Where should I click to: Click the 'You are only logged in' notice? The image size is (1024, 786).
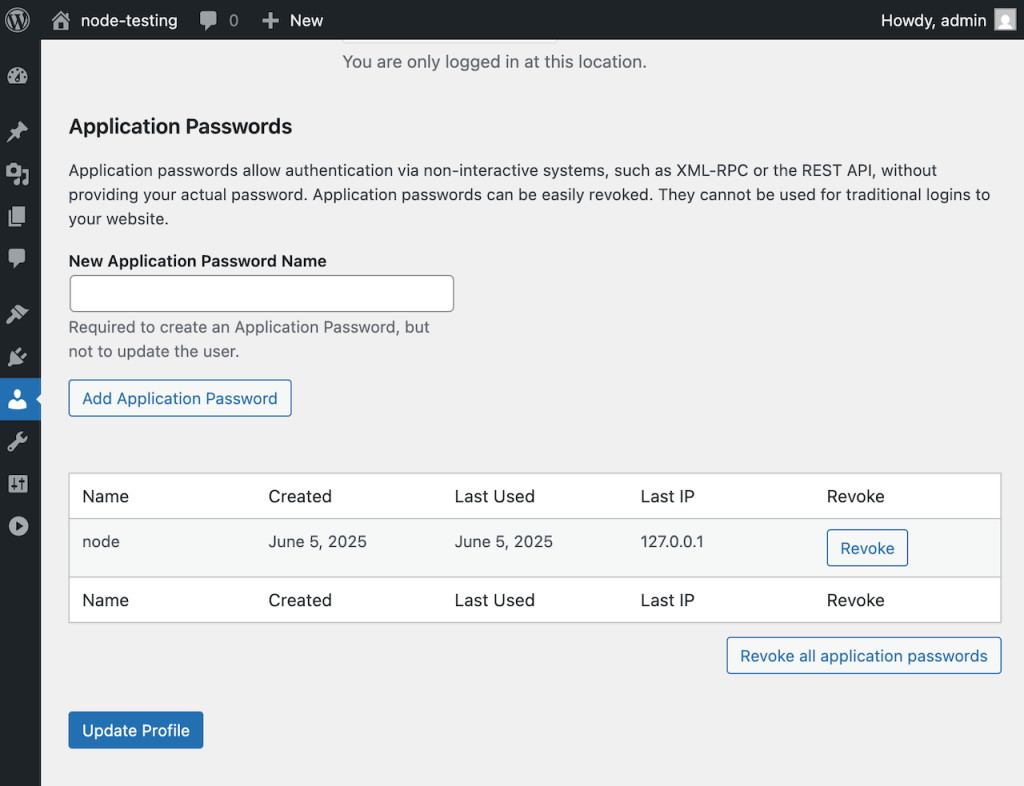494,61
